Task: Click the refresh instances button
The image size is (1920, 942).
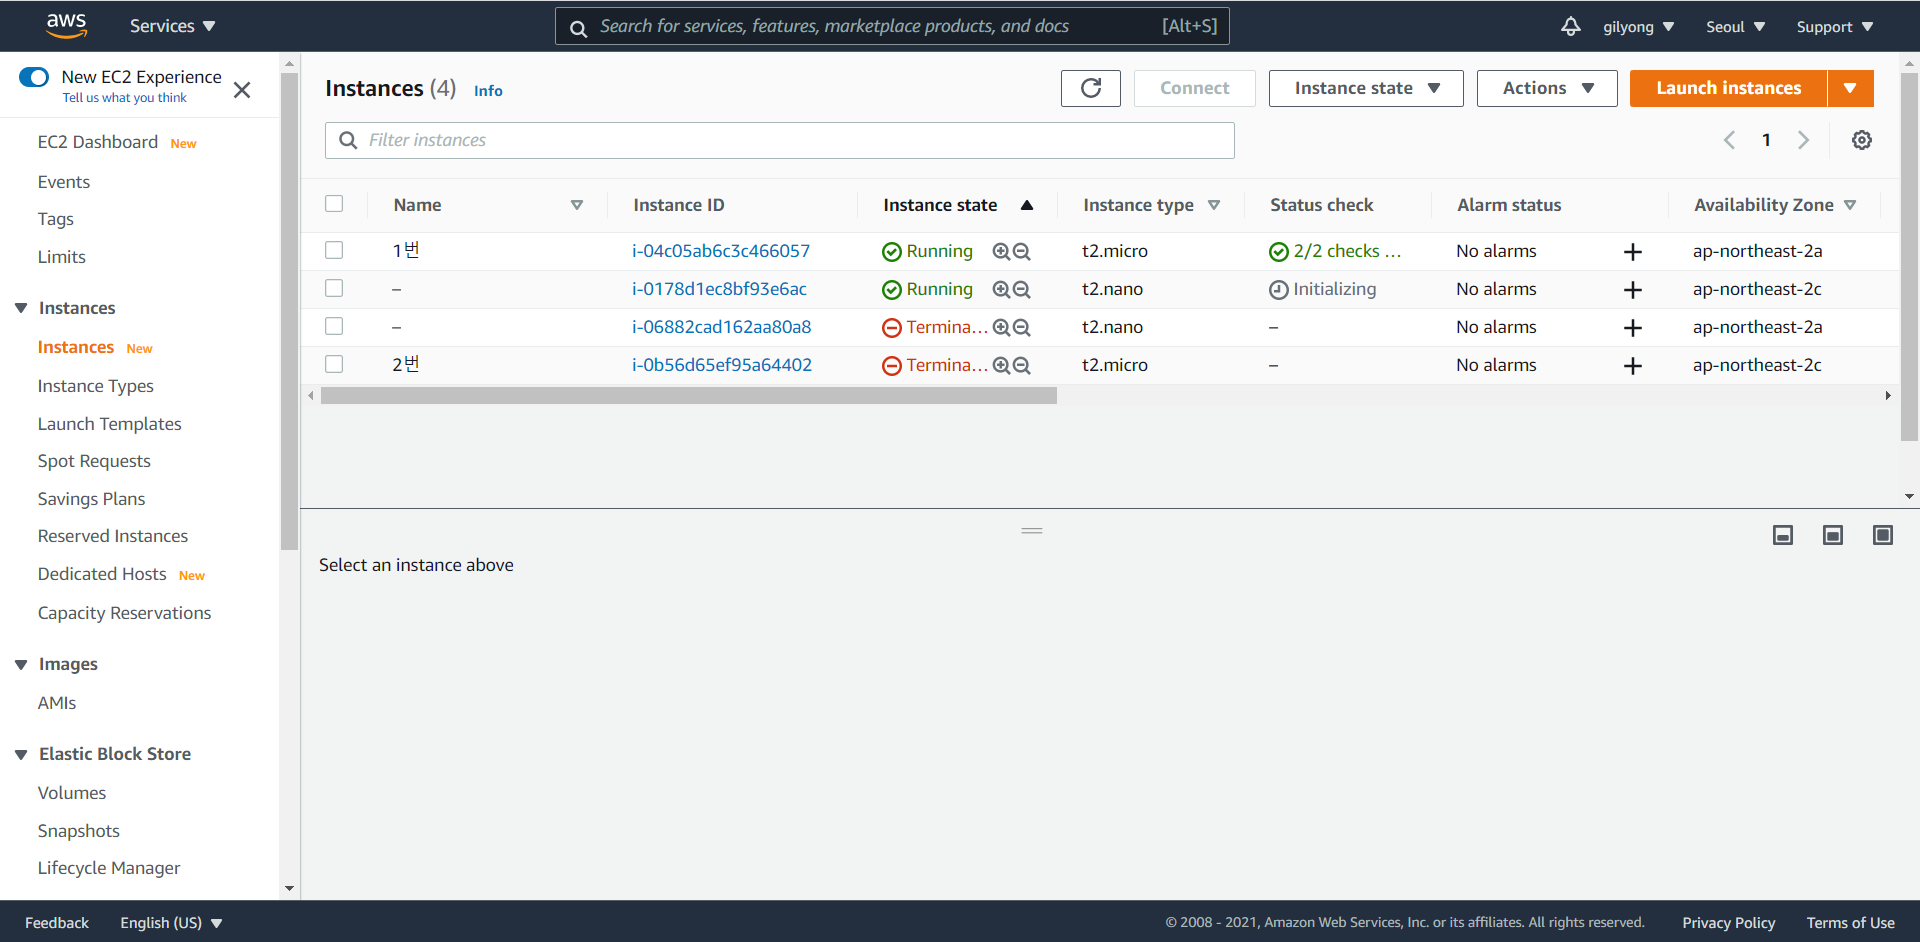Action: coord(1091,88)
